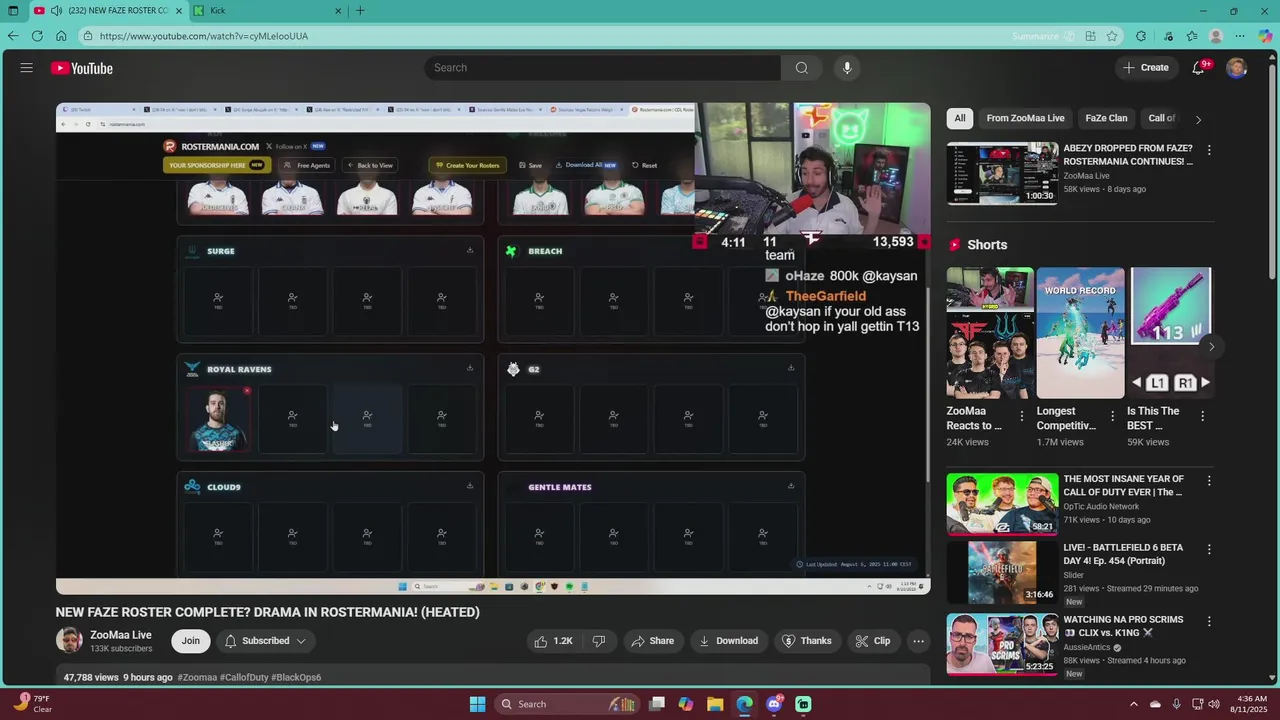Show hidden system tray icons
Viewport: 1280px width, 720px height.
coord(1134,704)
